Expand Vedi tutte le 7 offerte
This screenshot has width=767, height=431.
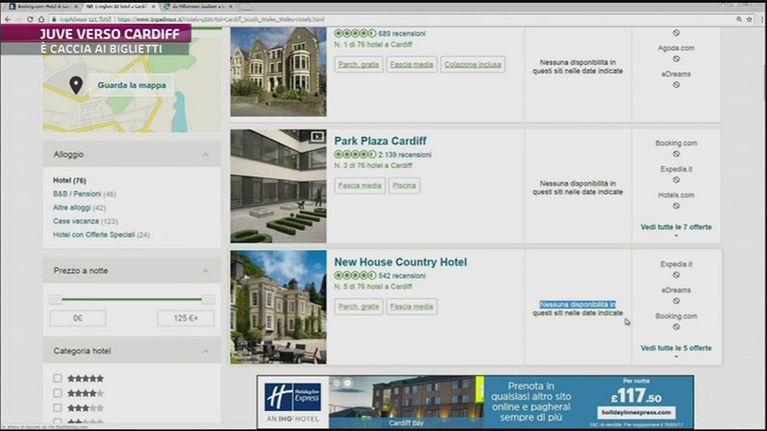point(676,227)
